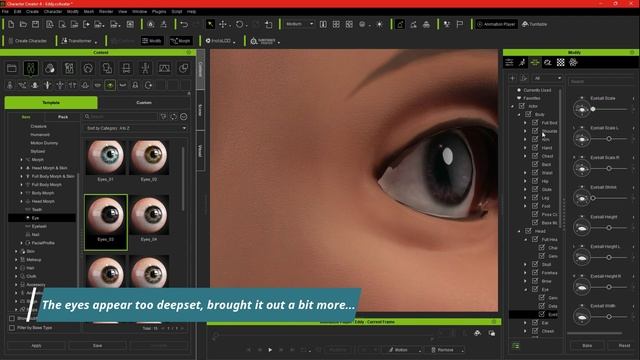Click the Open Project folder icon
Screen dimensions: 640x360
23,24
